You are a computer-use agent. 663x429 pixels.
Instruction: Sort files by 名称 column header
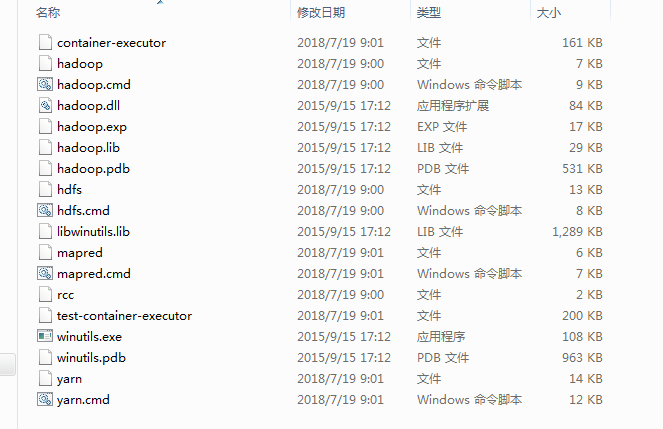pyautogui.click(x=48, y=13)
